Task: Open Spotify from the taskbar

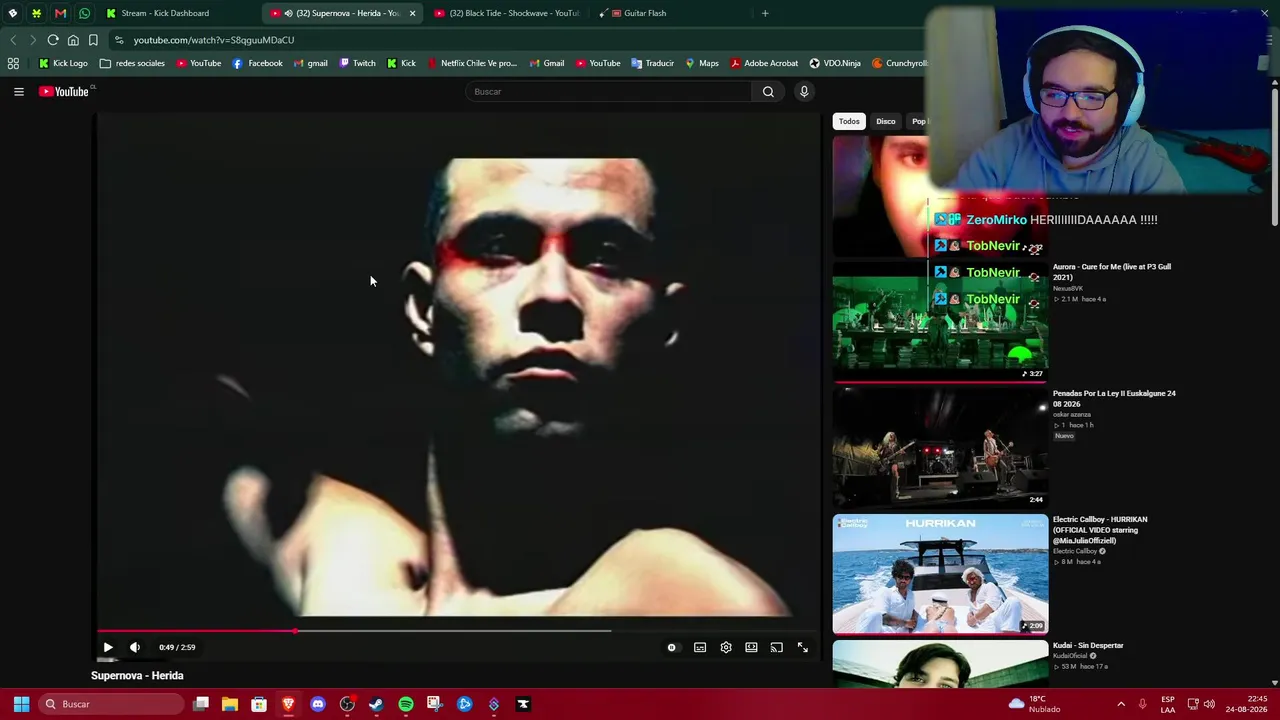Action: click(x=406, y=704)
